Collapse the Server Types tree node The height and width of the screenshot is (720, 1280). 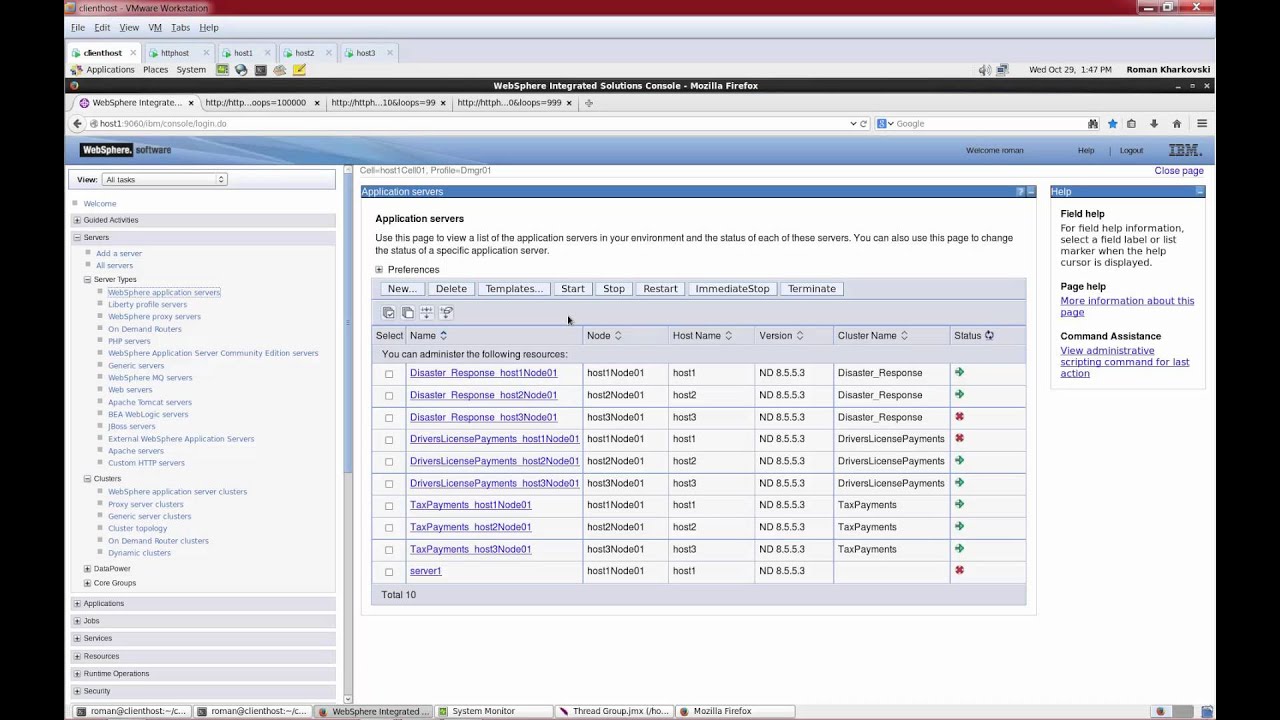pos(87,280)
